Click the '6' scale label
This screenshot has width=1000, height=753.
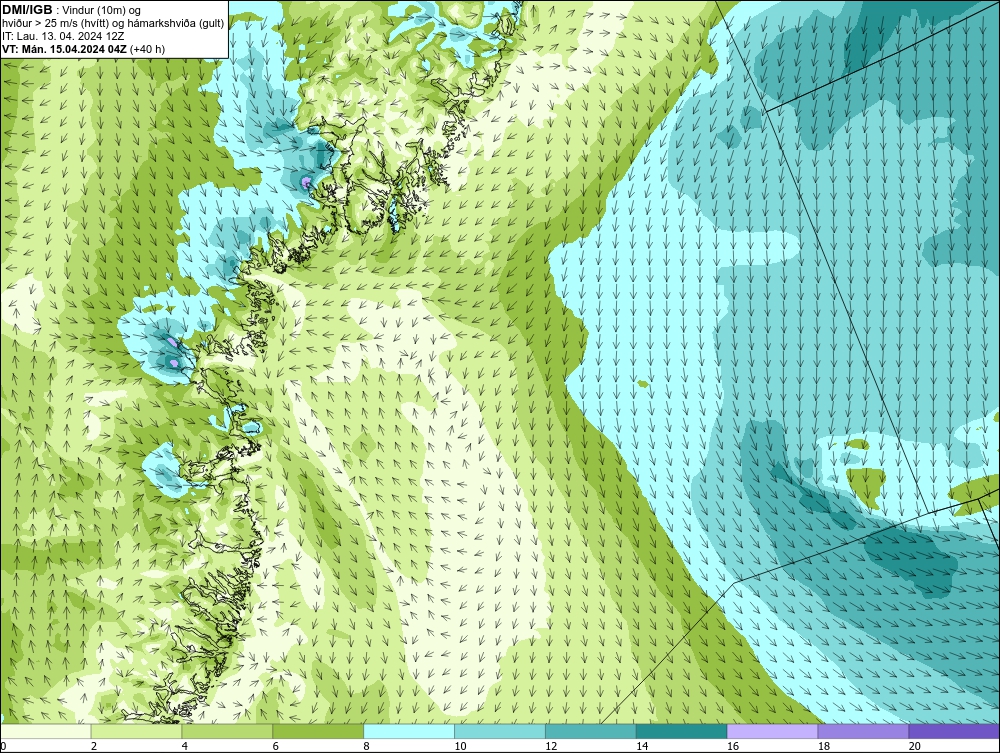point(276,746)
